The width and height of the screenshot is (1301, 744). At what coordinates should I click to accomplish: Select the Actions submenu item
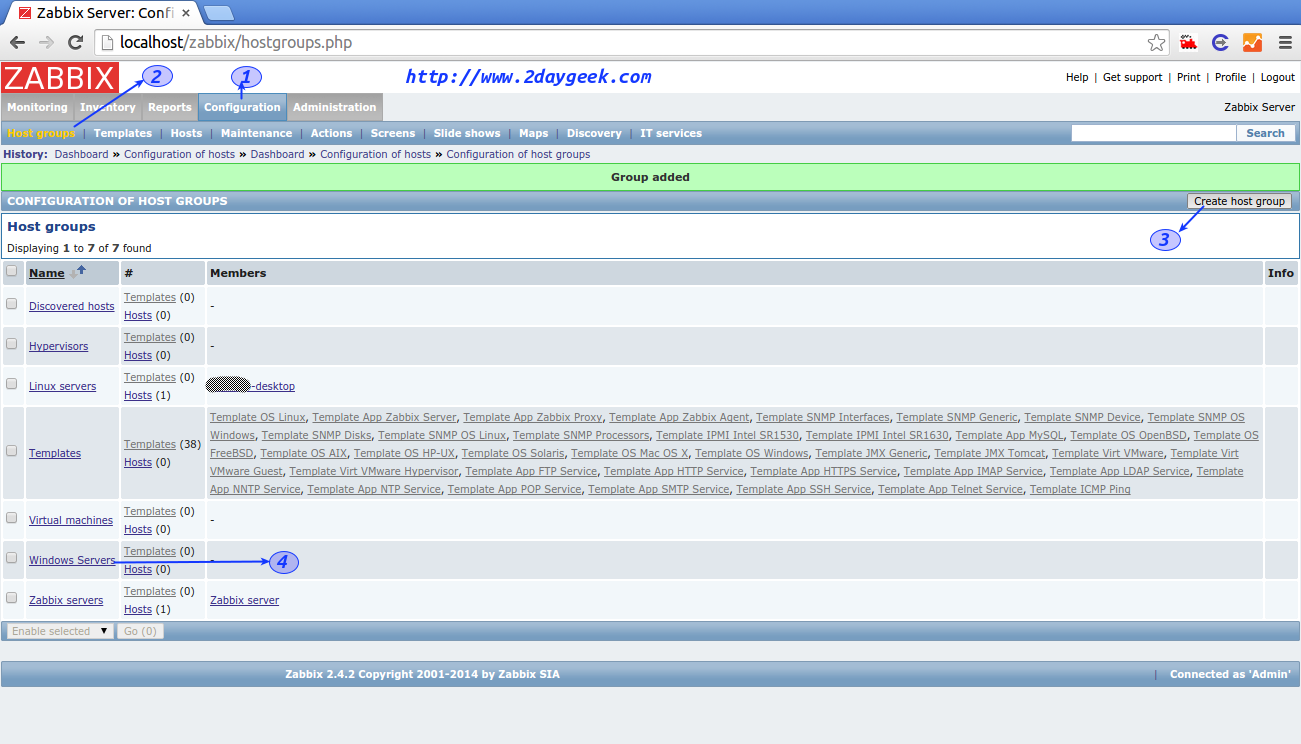[331, 133]
